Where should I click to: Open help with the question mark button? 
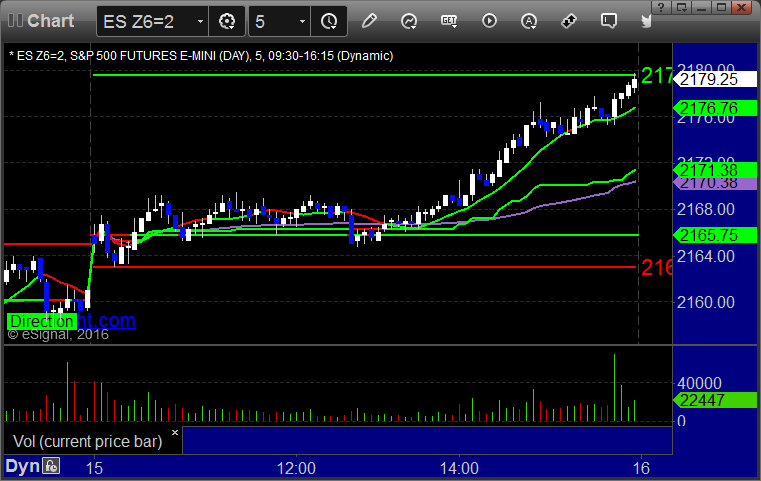point(661,7)
